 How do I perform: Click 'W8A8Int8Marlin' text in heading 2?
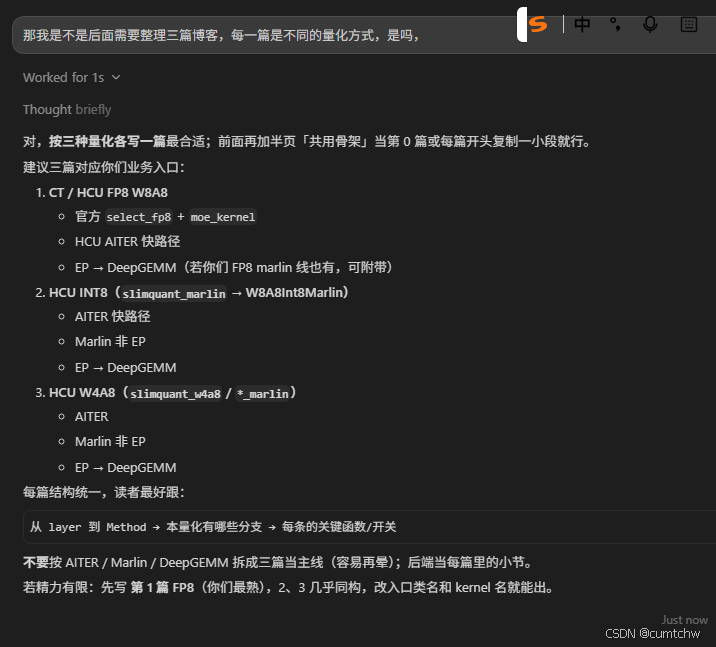coord(294,293)
